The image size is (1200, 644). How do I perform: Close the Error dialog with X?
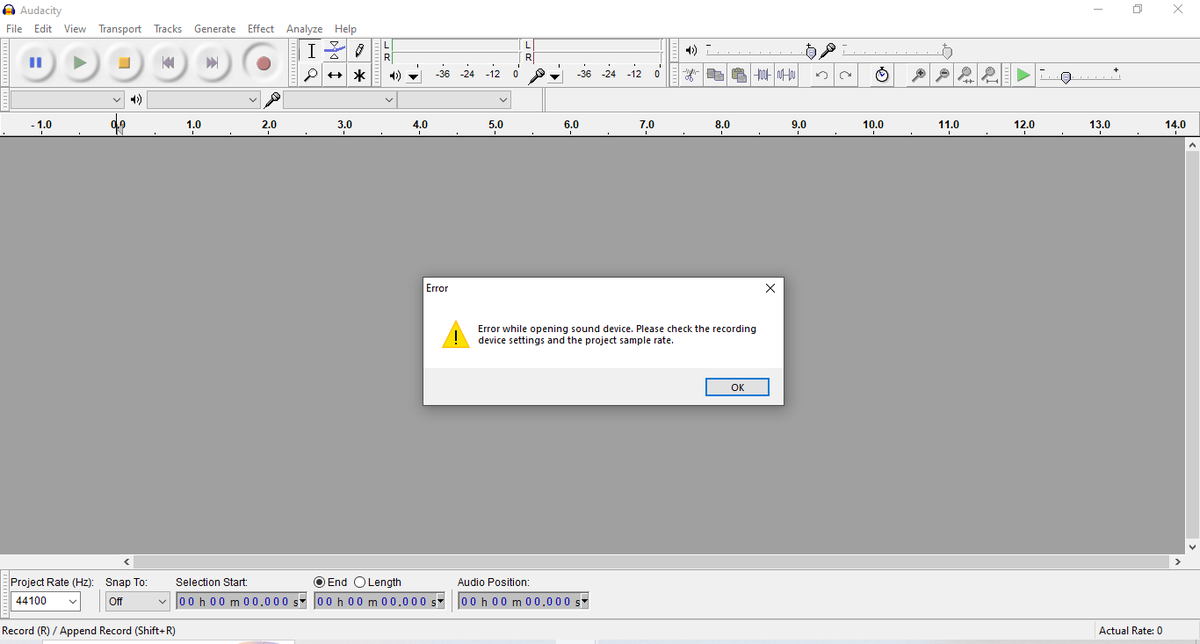pos(769,288)
